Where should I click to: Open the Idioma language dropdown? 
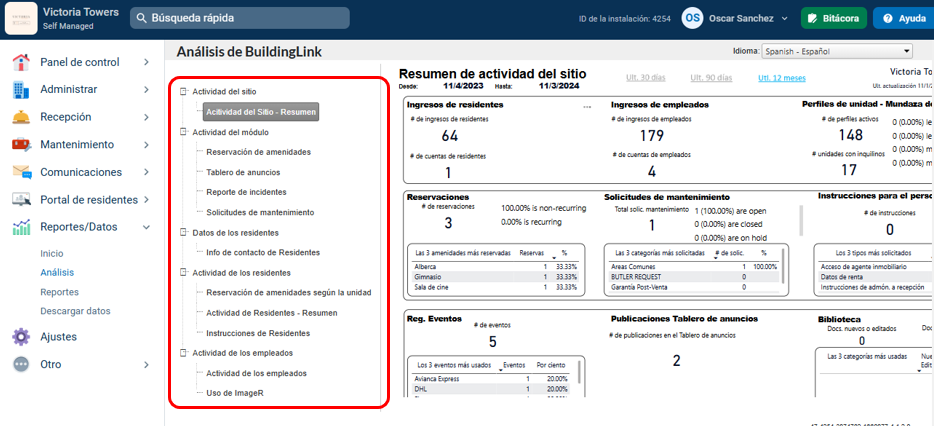pos(837,51)
